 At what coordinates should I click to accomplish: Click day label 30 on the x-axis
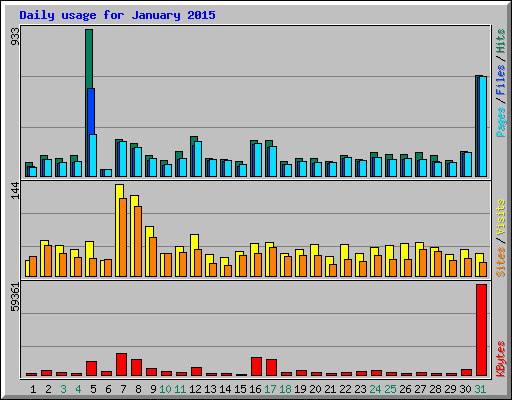point(465,389)
